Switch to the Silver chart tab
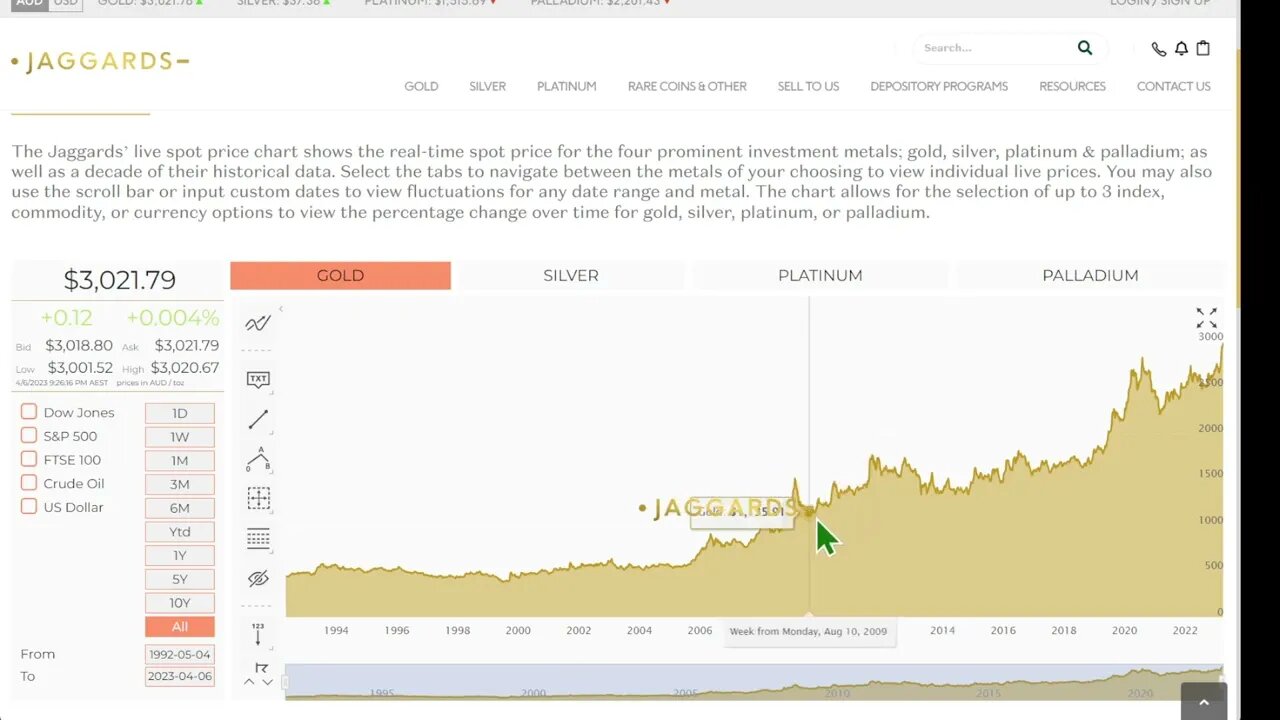 (571, 275)
